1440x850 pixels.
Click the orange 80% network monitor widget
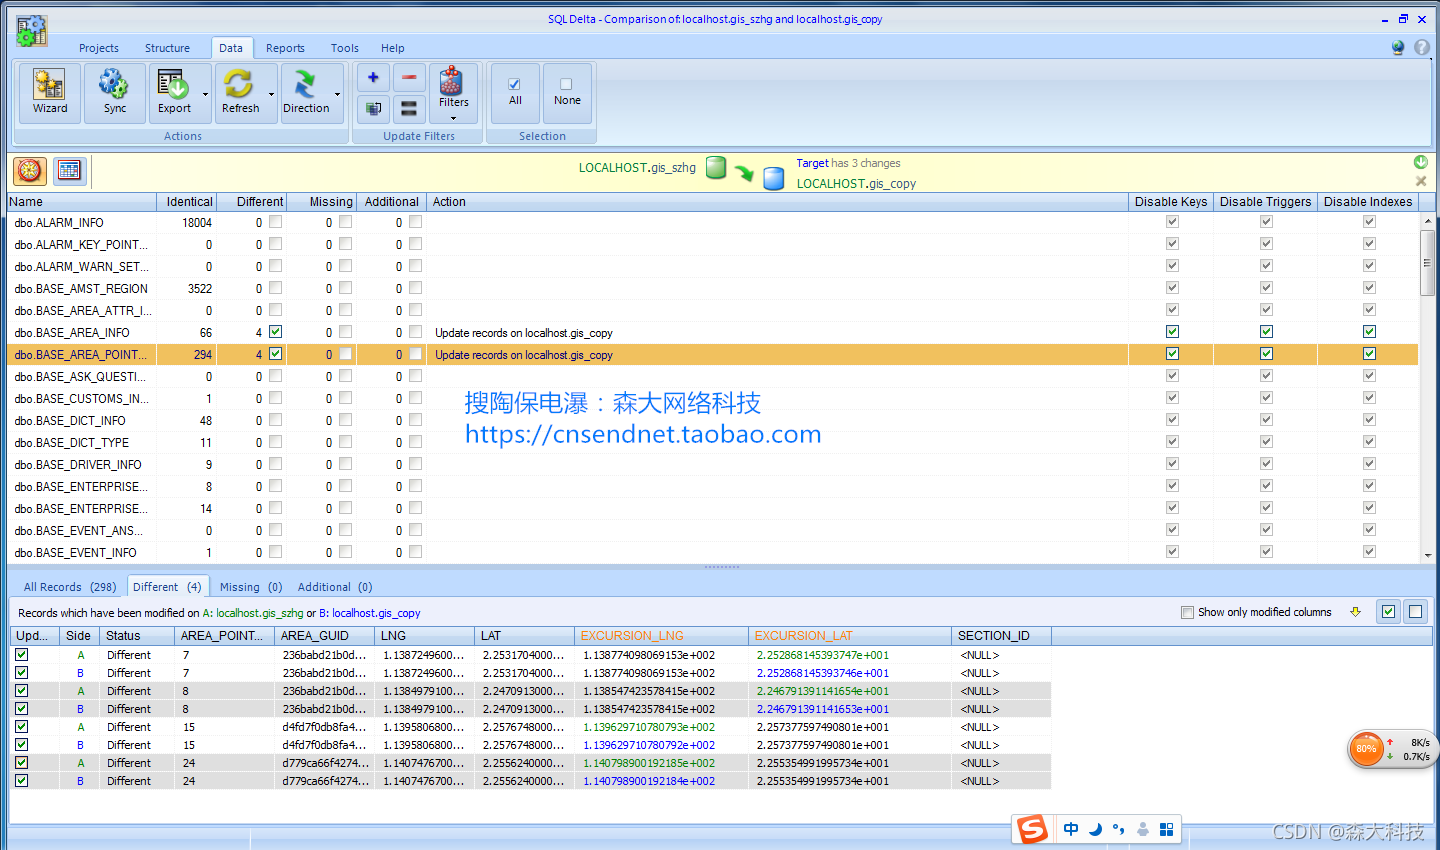click(x=1366, y=748)
